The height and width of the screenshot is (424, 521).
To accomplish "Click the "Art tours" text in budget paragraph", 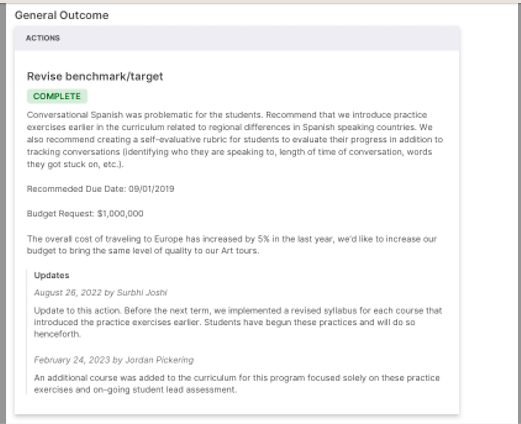I will [239, 251].
